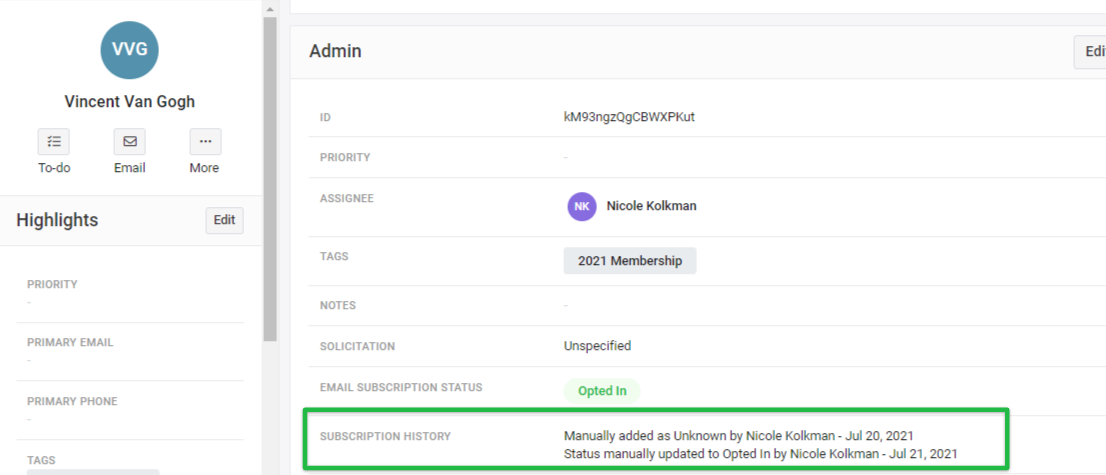Click the TAGS label in Admin

click(334, 256)
